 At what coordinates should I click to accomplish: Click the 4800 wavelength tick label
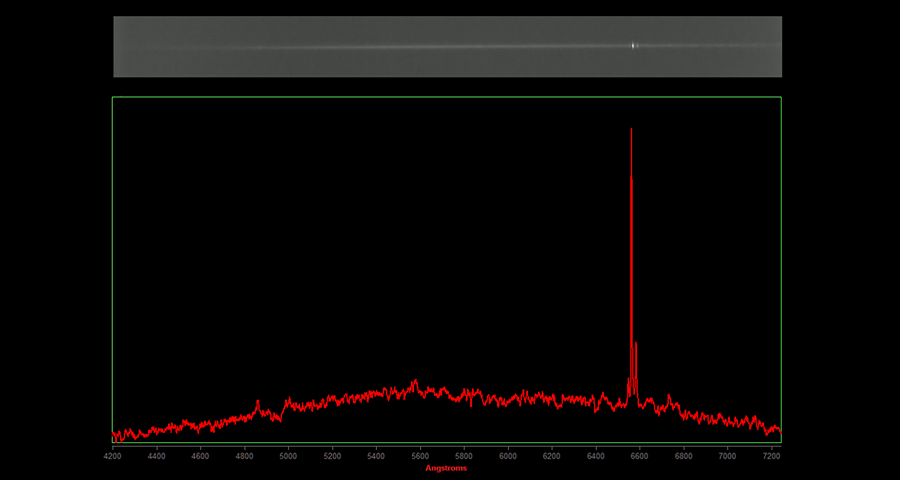[x=244, y=456]
